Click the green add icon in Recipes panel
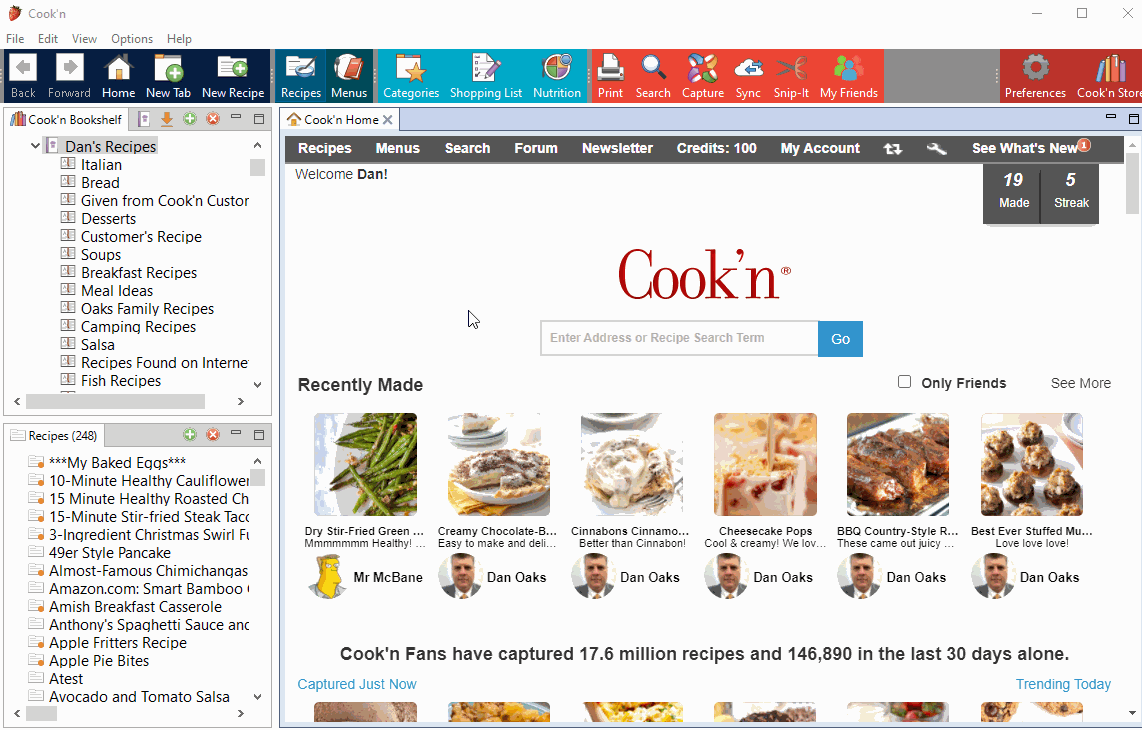The width and height of the screenshot is (1142, 730). click(x=190, y=435)
